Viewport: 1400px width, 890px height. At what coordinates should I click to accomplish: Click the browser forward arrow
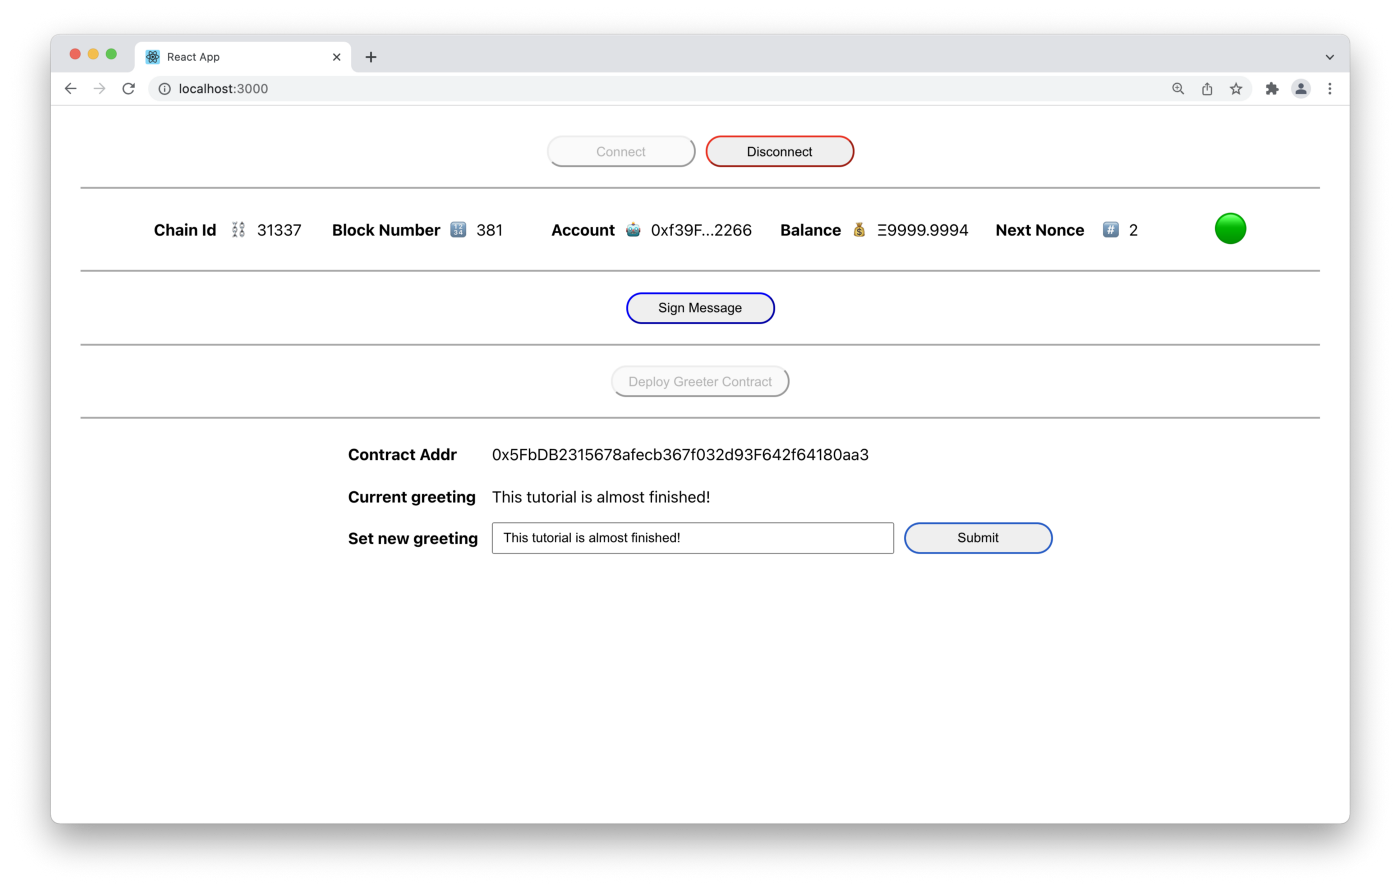point(99,88)
